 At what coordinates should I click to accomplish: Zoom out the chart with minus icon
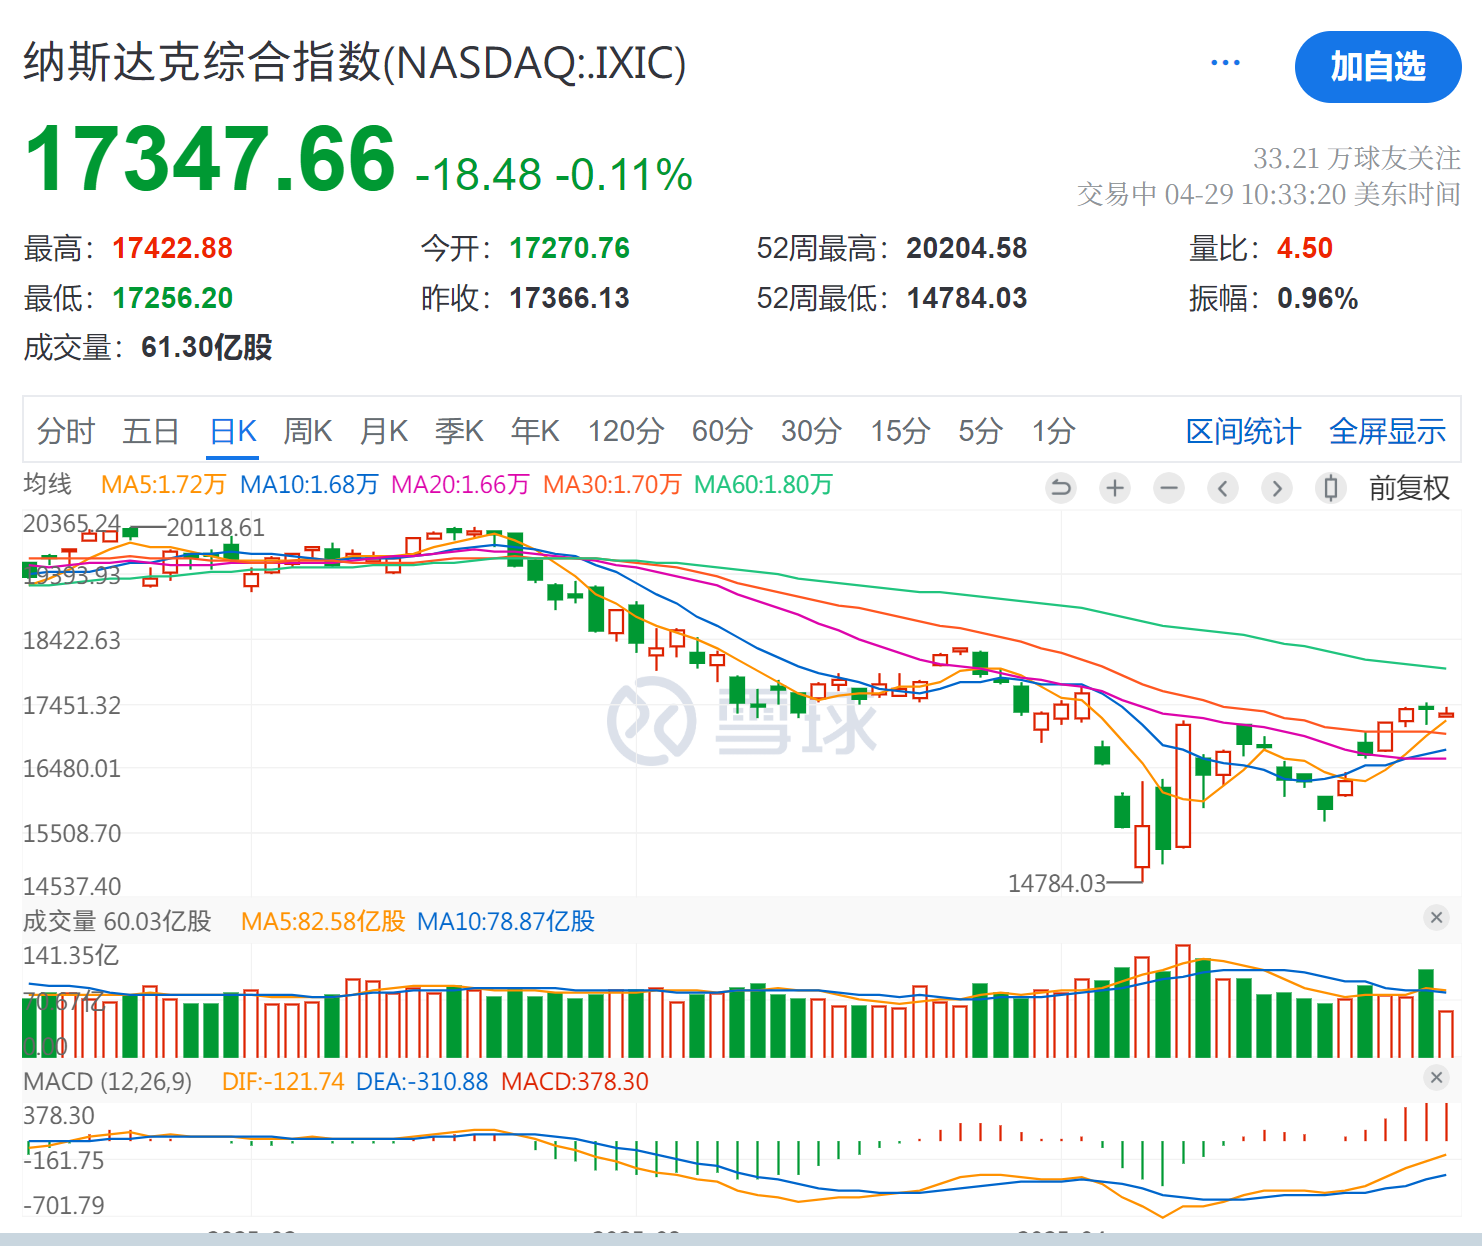[x=1169, y=488]
